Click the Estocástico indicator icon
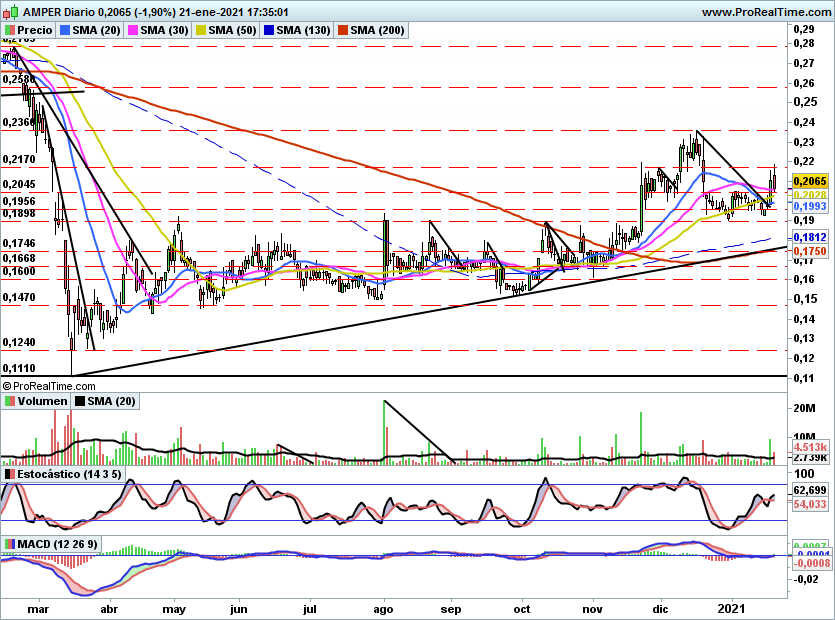 tap(10, 474)
